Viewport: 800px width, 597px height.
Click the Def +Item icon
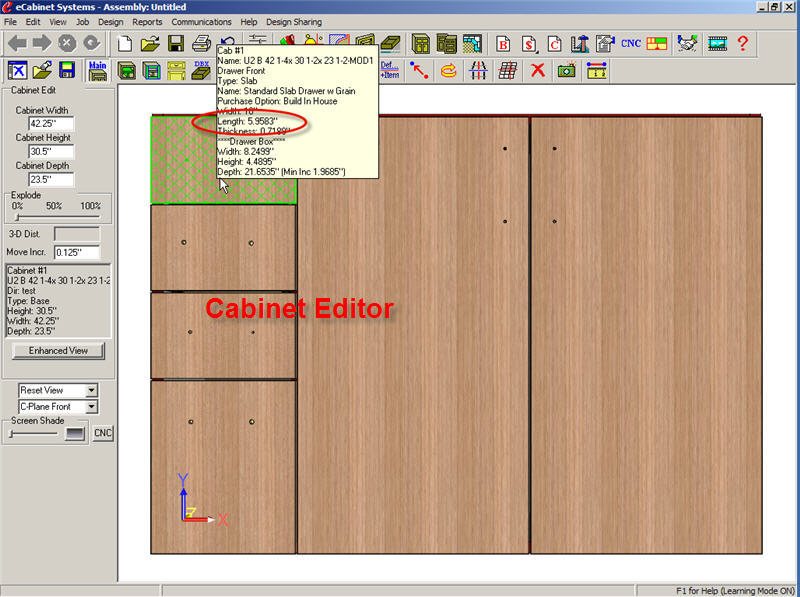[x=390, y=70]
